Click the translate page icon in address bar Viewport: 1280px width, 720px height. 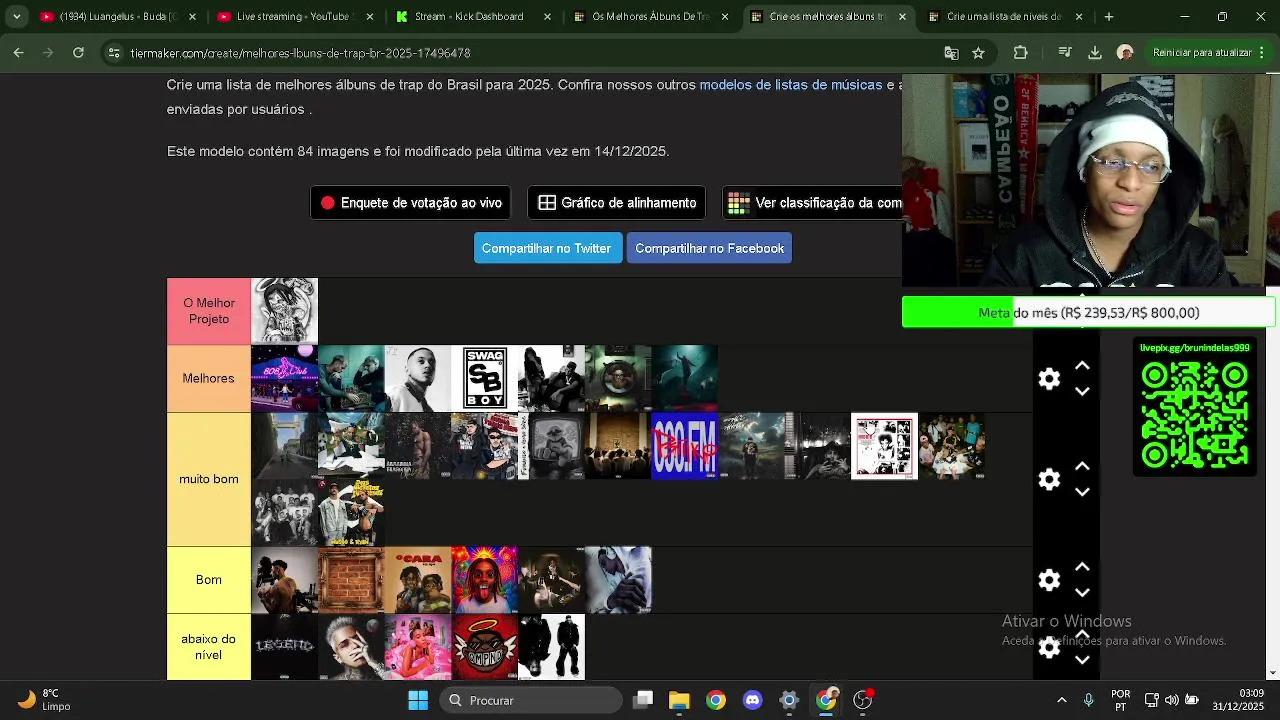[951, 53]
